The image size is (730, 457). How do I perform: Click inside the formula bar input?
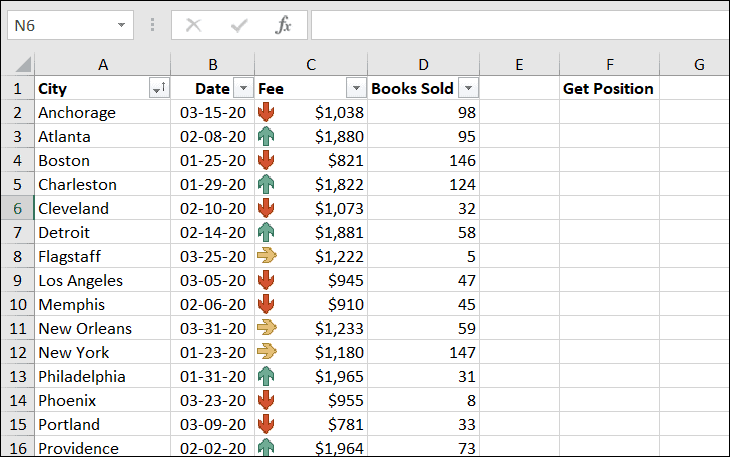[x=520, y=25]
